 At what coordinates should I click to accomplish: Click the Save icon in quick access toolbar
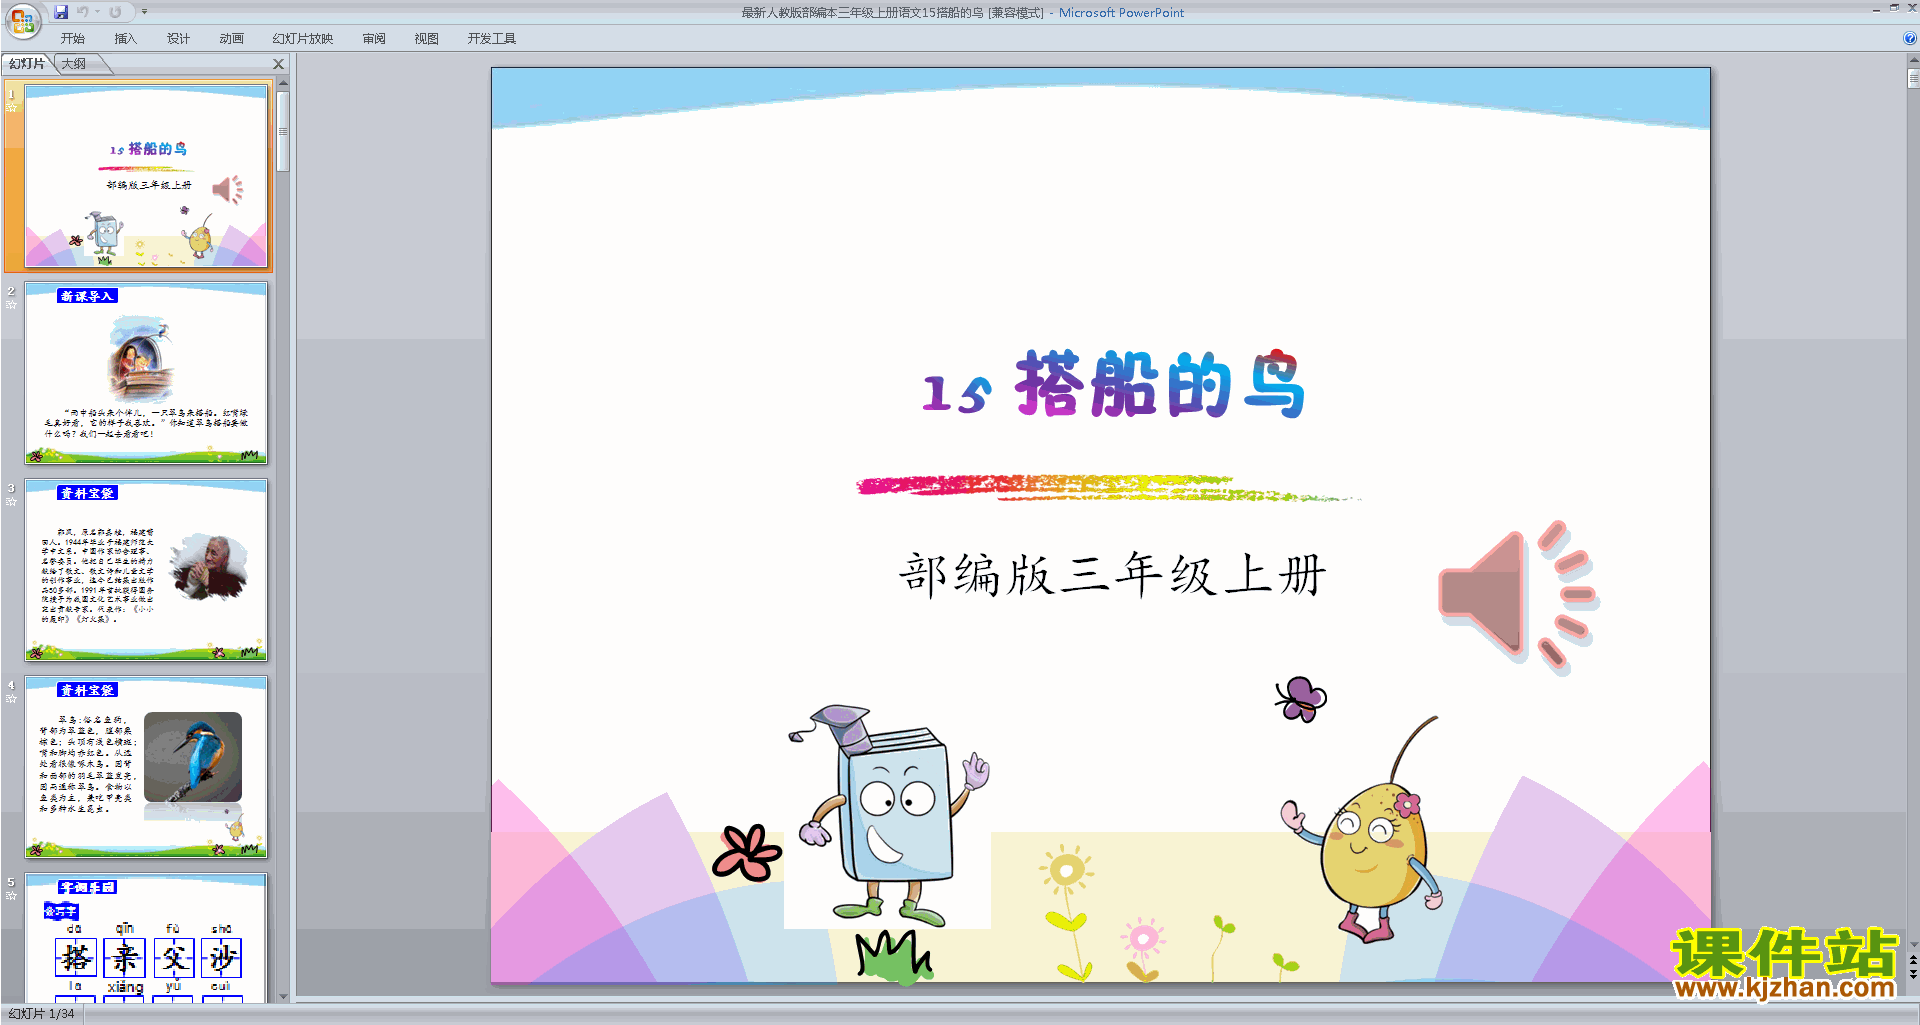coord(61,12)
